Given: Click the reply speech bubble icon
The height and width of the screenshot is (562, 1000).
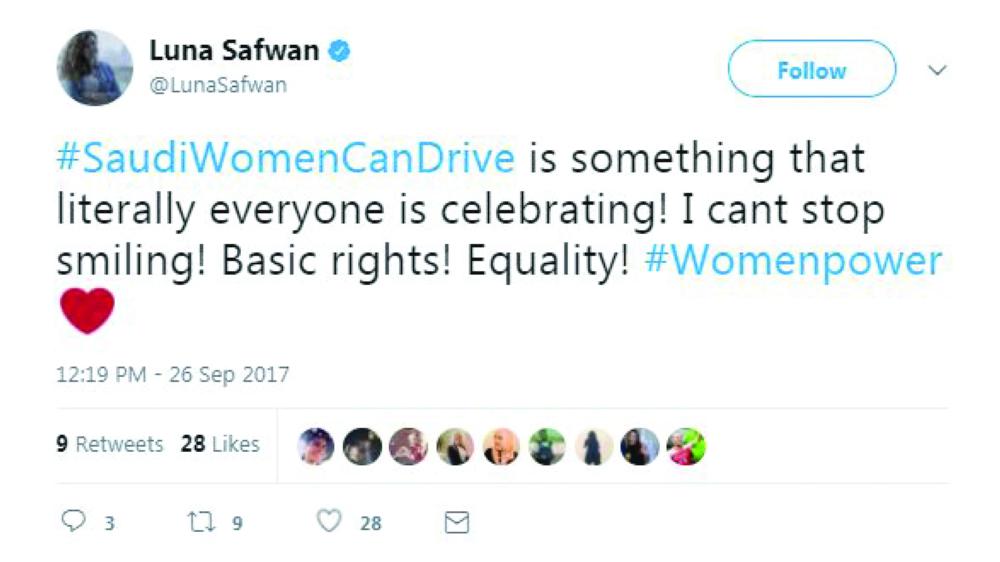Looking at the screenshot, I should pos(72,521).
